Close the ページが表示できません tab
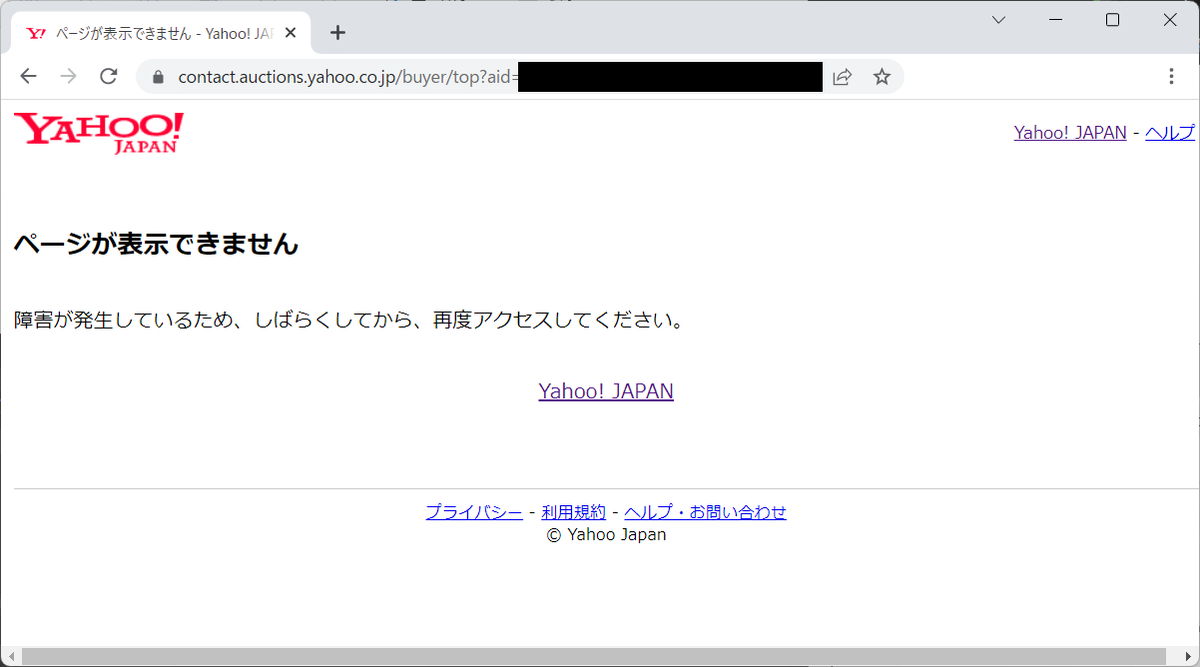 tap(291, 33)
